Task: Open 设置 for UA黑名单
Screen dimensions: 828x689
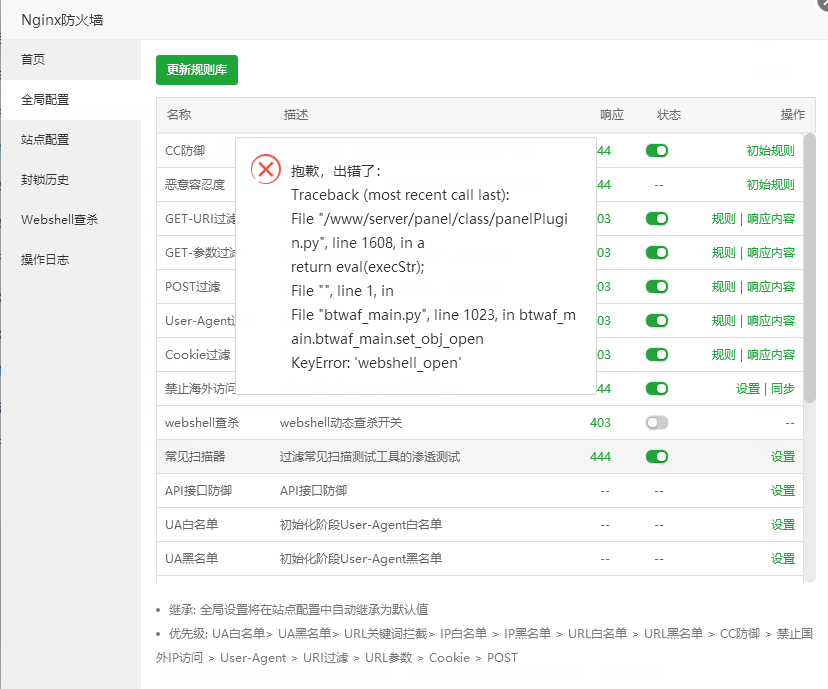Action: 783,558
